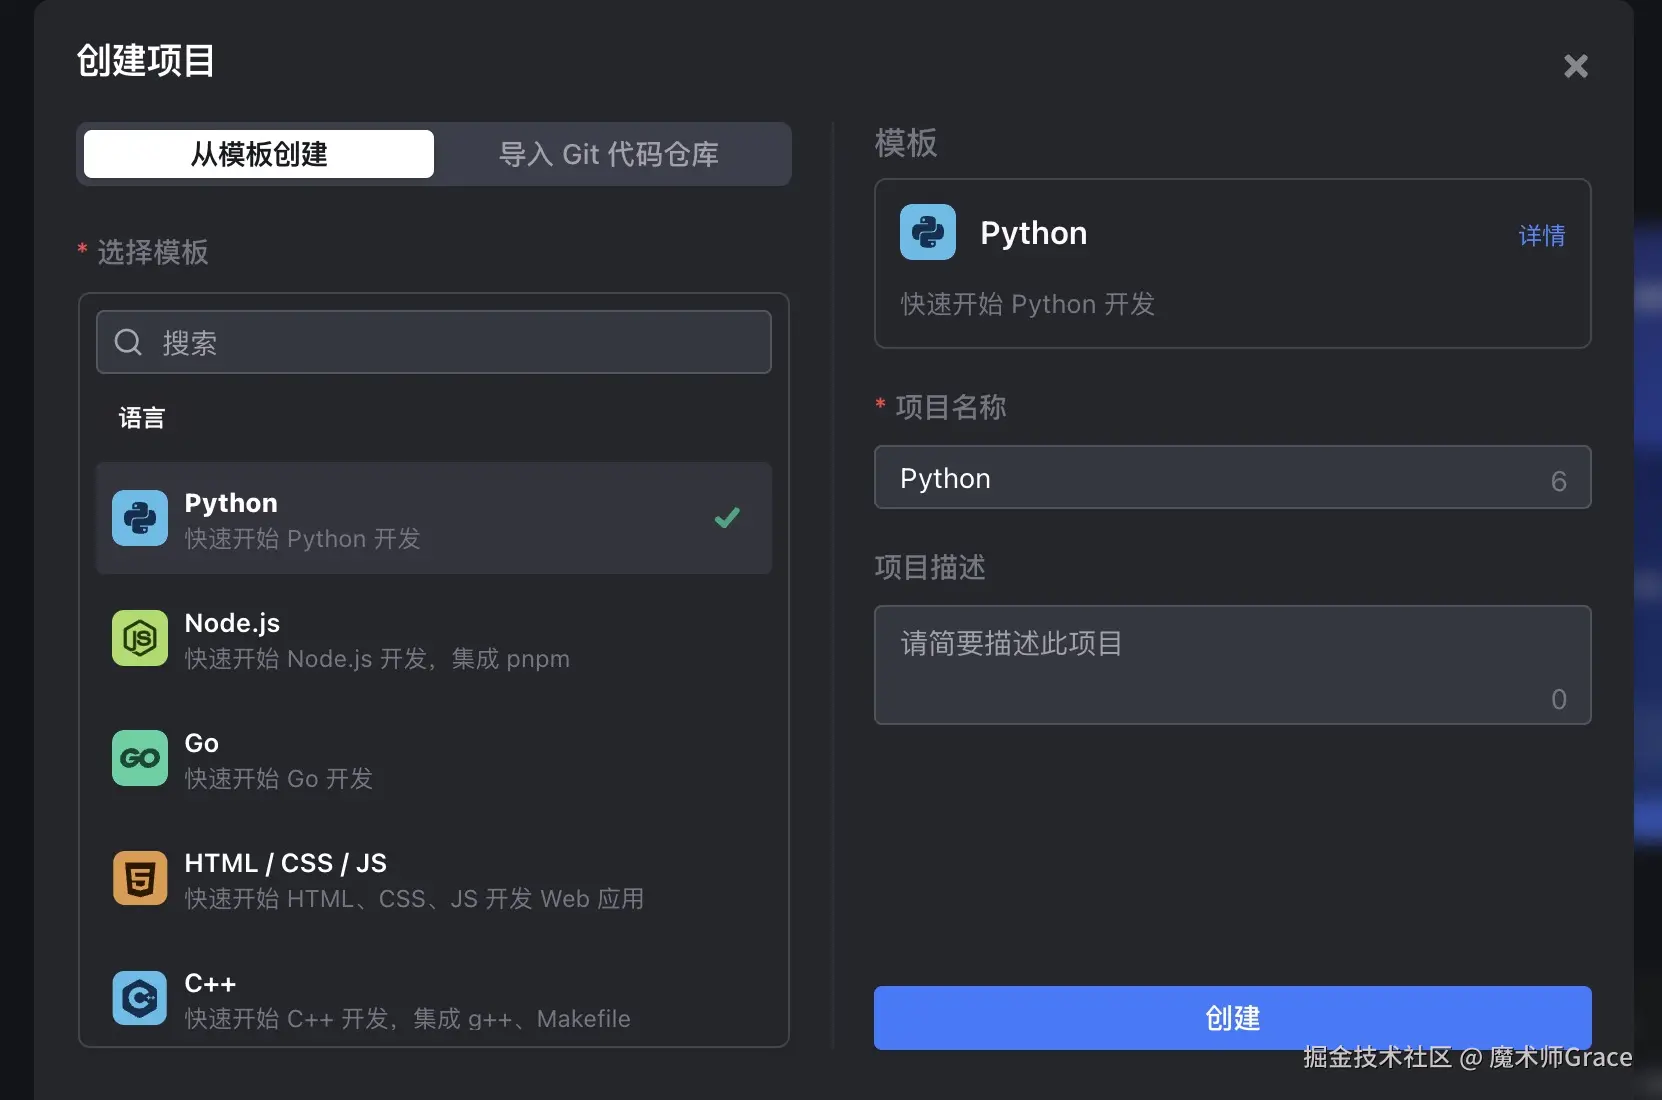Click the green checkmark on Python

click(x=727, y=518)
